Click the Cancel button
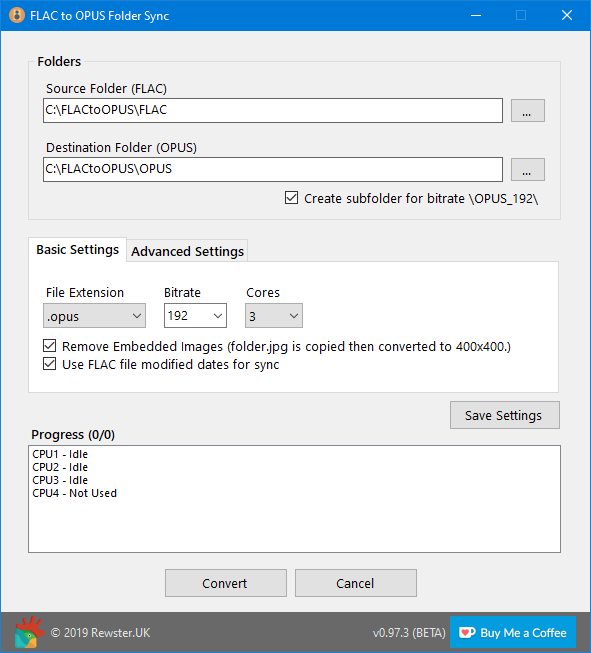The height and width of the screenshot is (653, 591). coord(356,583)
